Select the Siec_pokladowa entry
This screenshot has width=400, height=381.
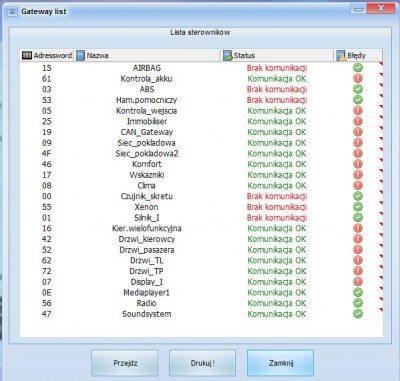click(146, 143)
